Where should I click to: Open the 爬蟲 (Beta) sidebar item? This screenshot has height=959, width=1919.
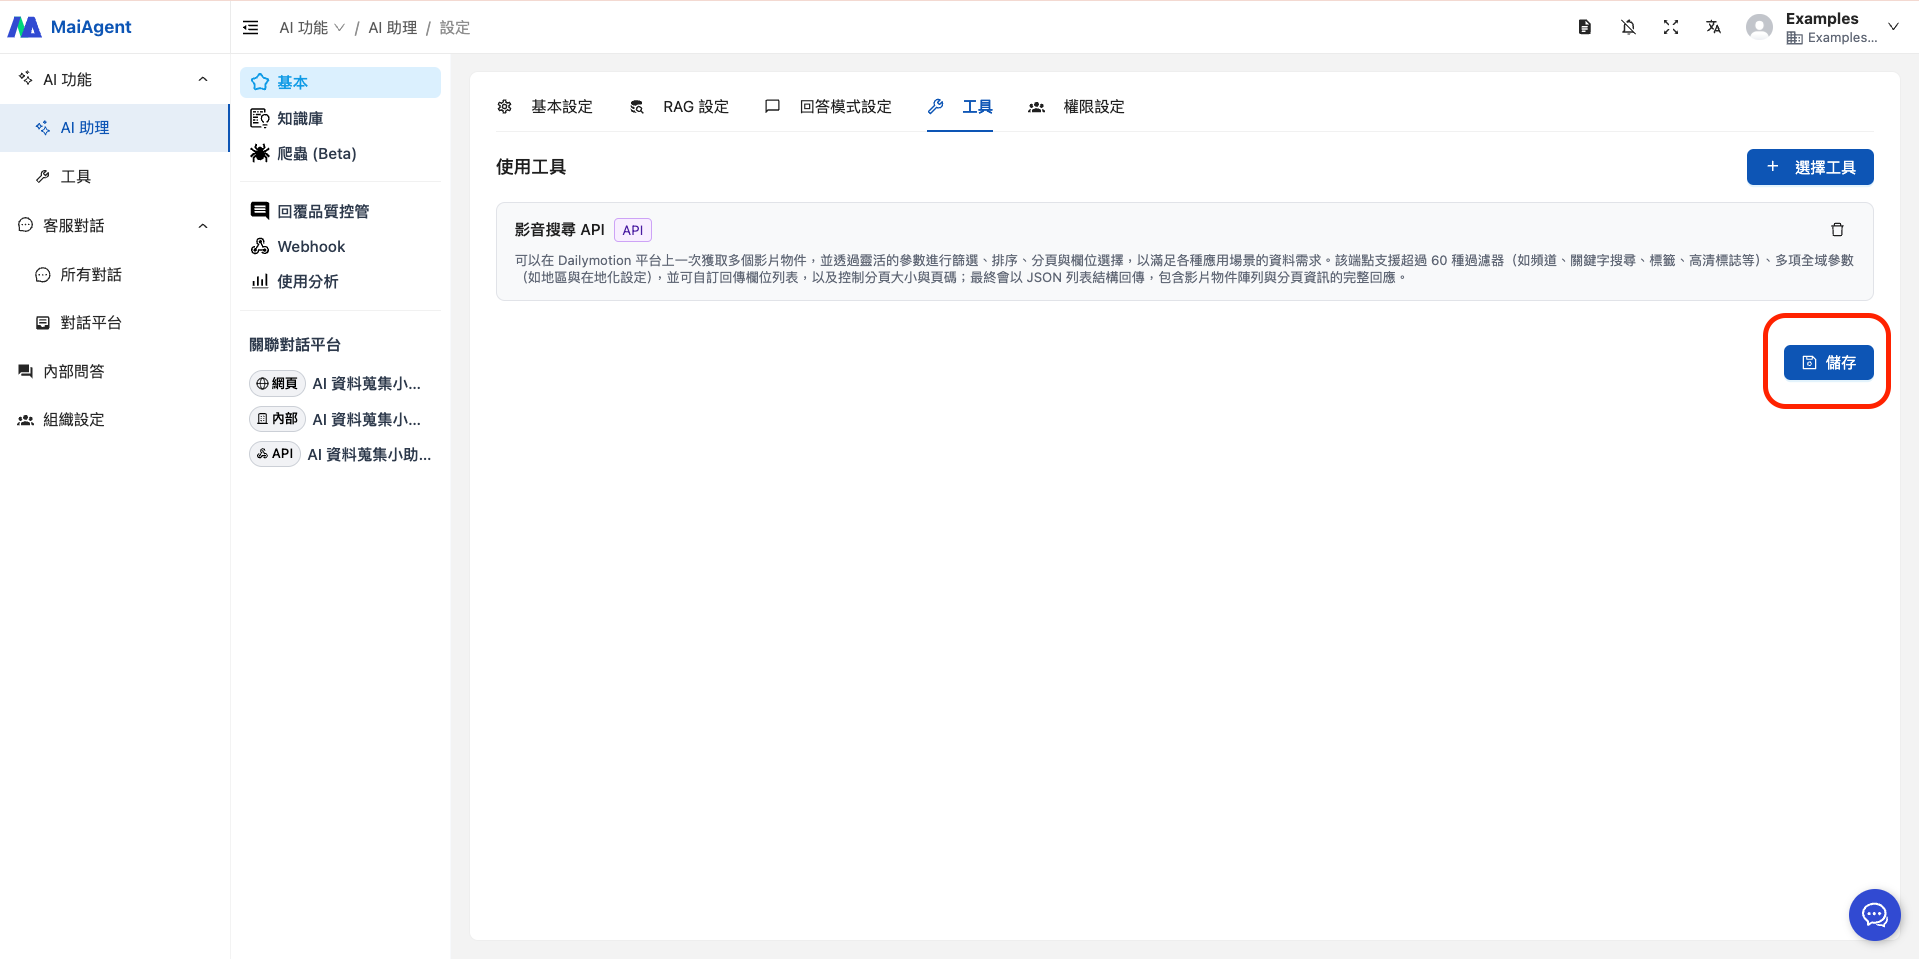tap(316, 153)
